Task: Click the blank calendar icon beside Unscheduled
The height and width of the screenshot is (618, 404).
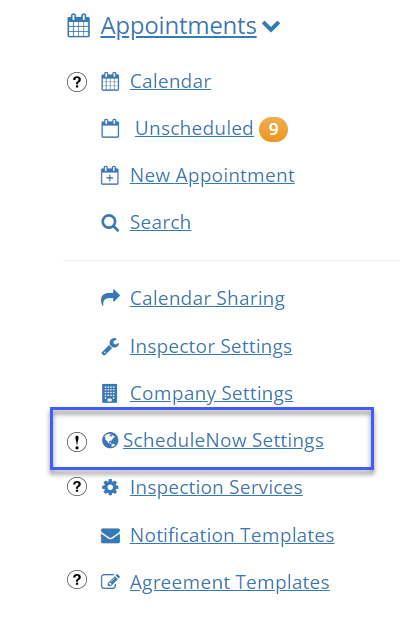Action: 110,128
